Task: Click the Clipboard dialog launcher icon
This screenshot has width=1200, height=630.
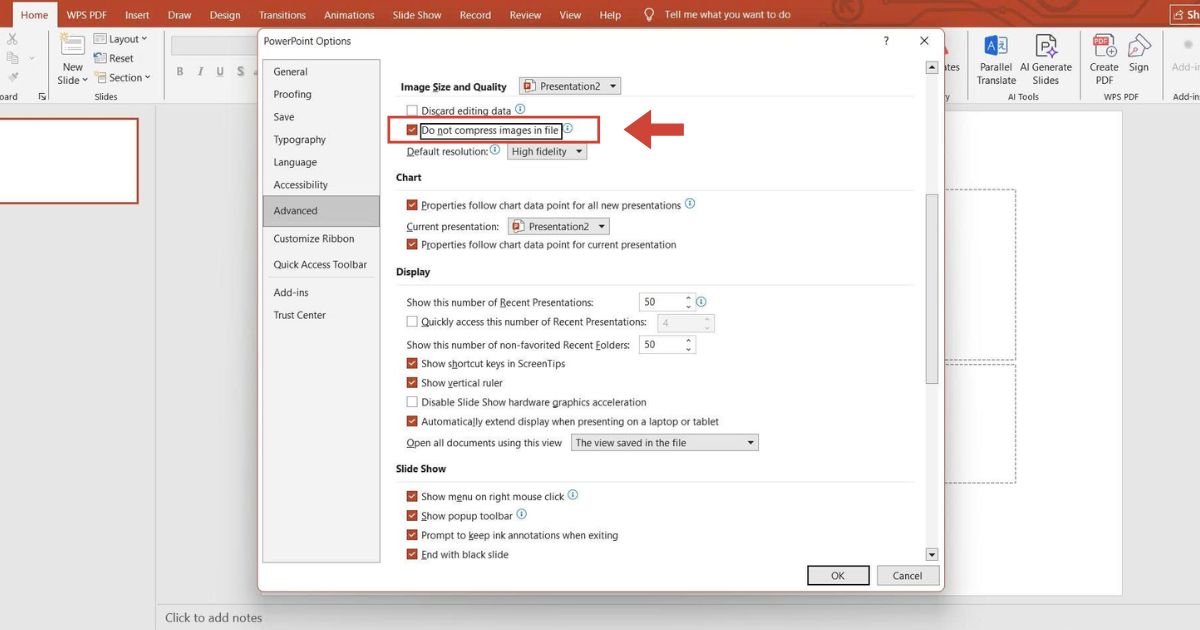Action: [42, 97]
